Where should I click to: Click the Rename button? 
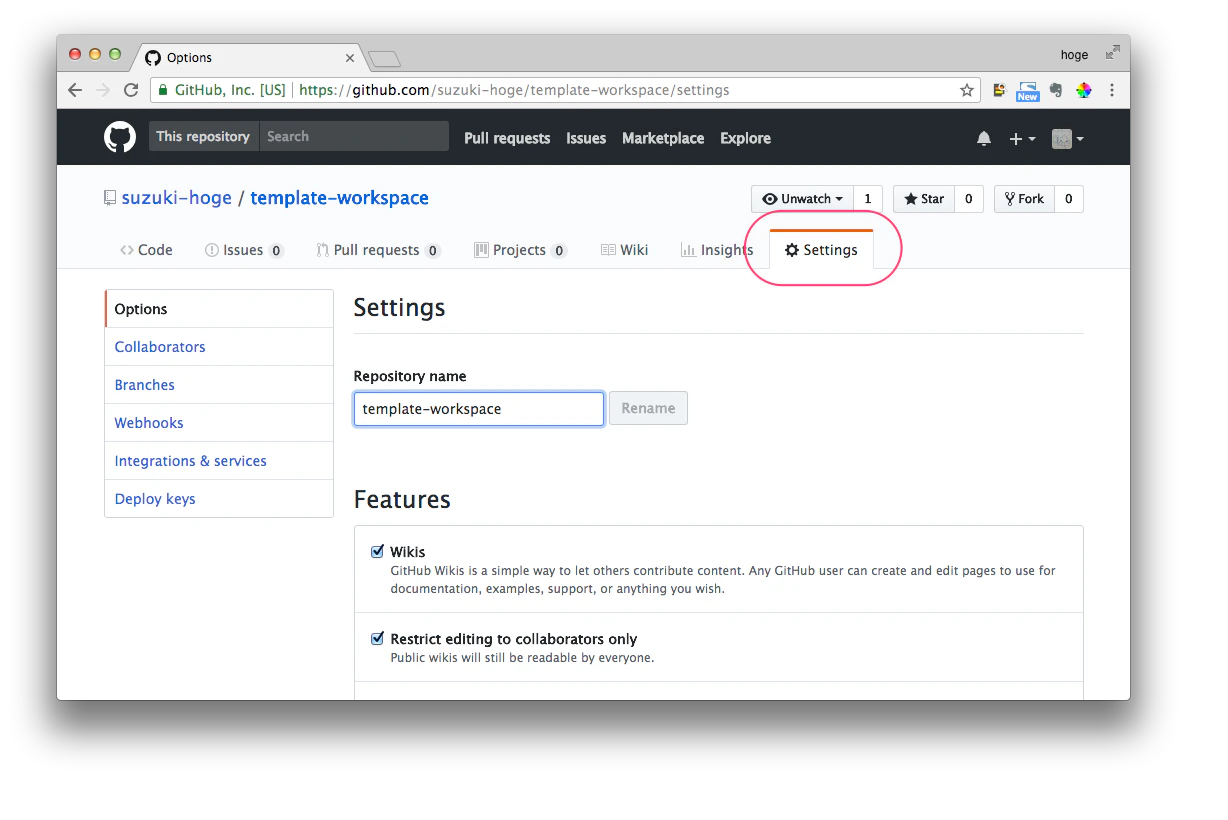[648, 408]
